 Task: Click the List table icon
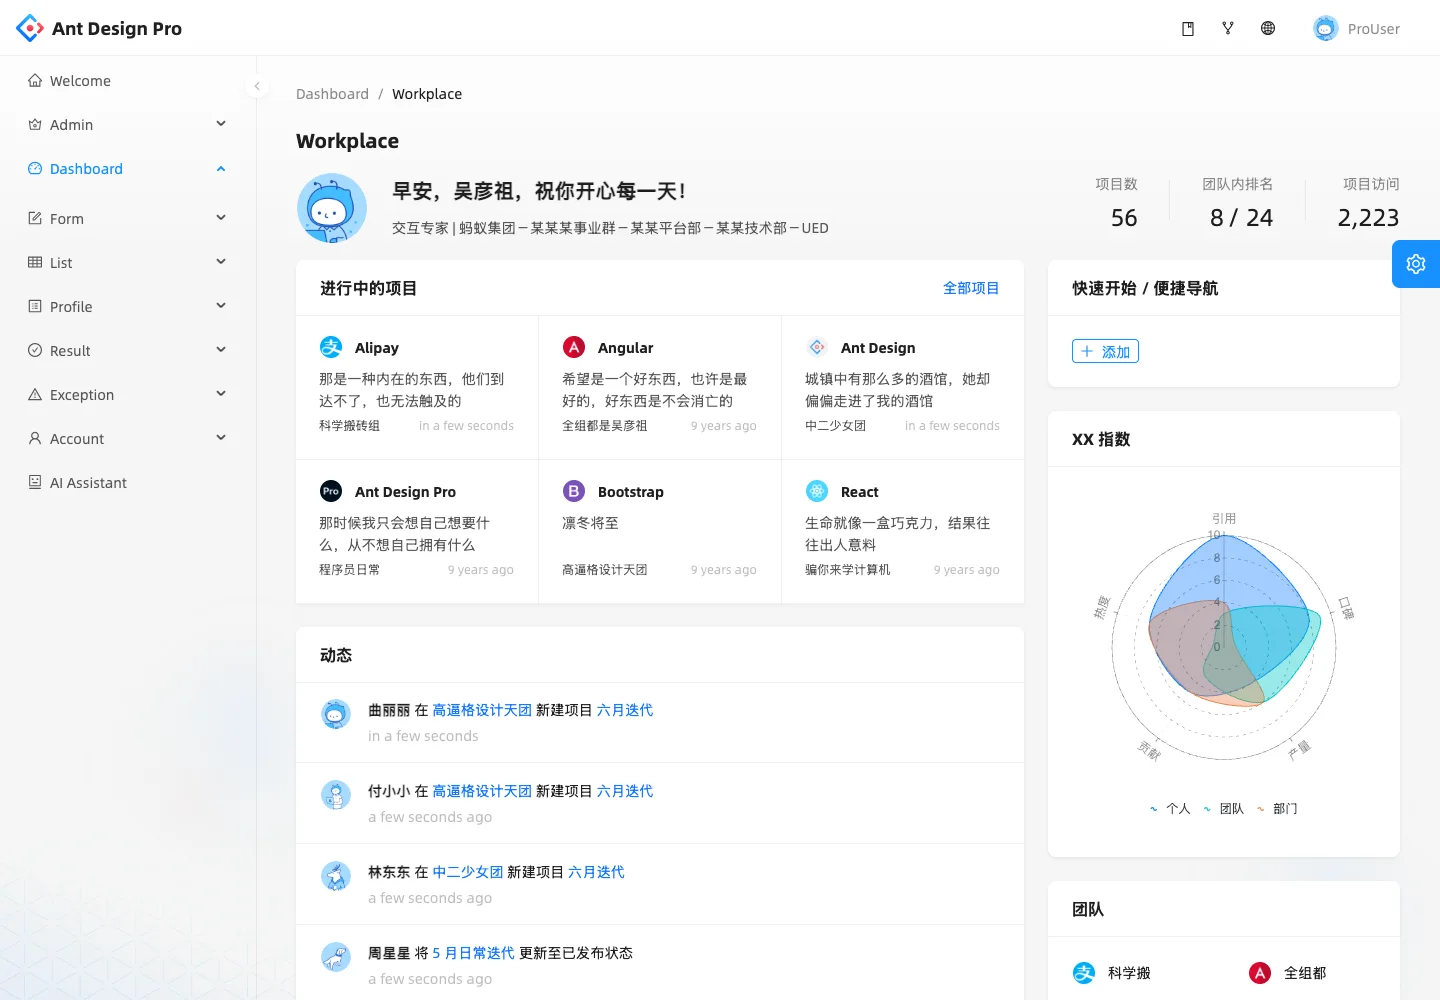coord(35,263)
